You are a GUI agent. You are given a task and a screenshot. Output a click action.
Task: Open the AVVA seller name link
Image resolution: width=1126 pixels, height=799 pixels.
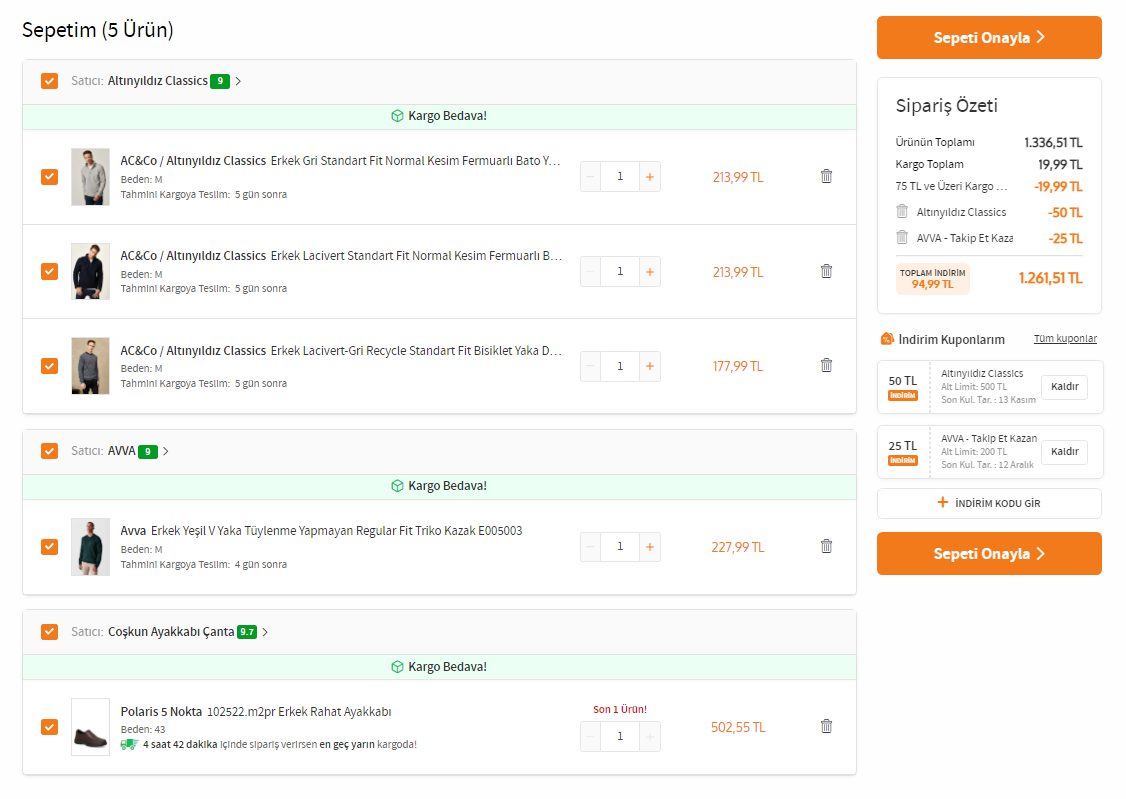pyautogui.click(x=121, y=451)
